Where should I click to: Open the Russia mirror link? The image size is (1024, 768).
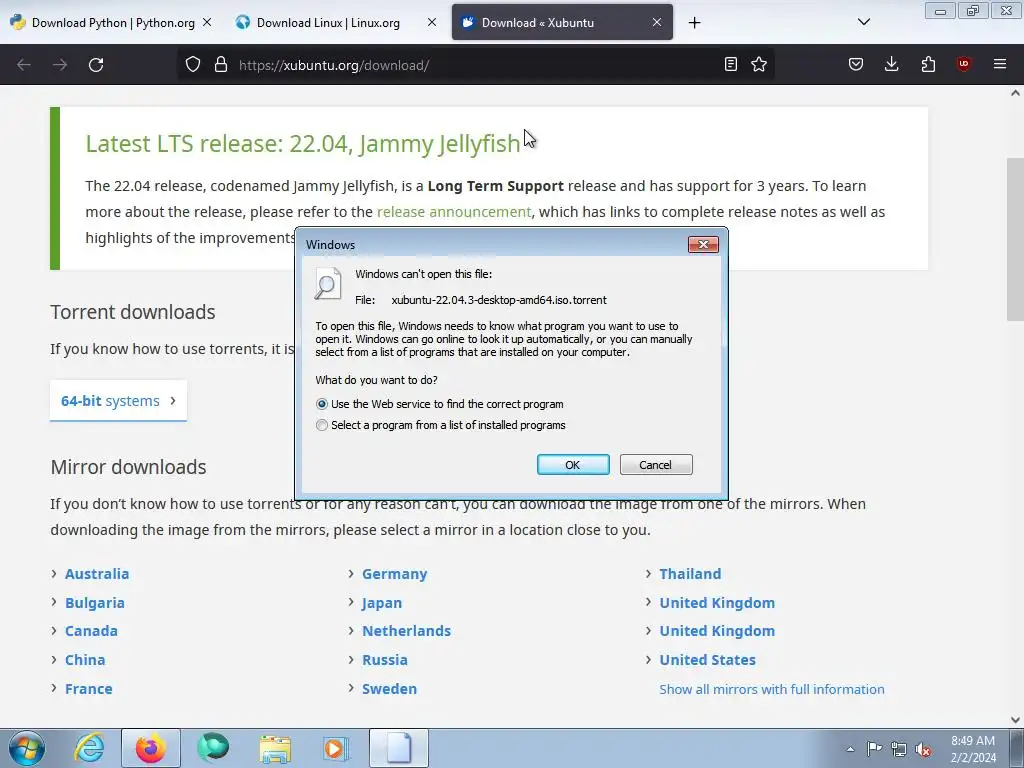tap(385, 660)
